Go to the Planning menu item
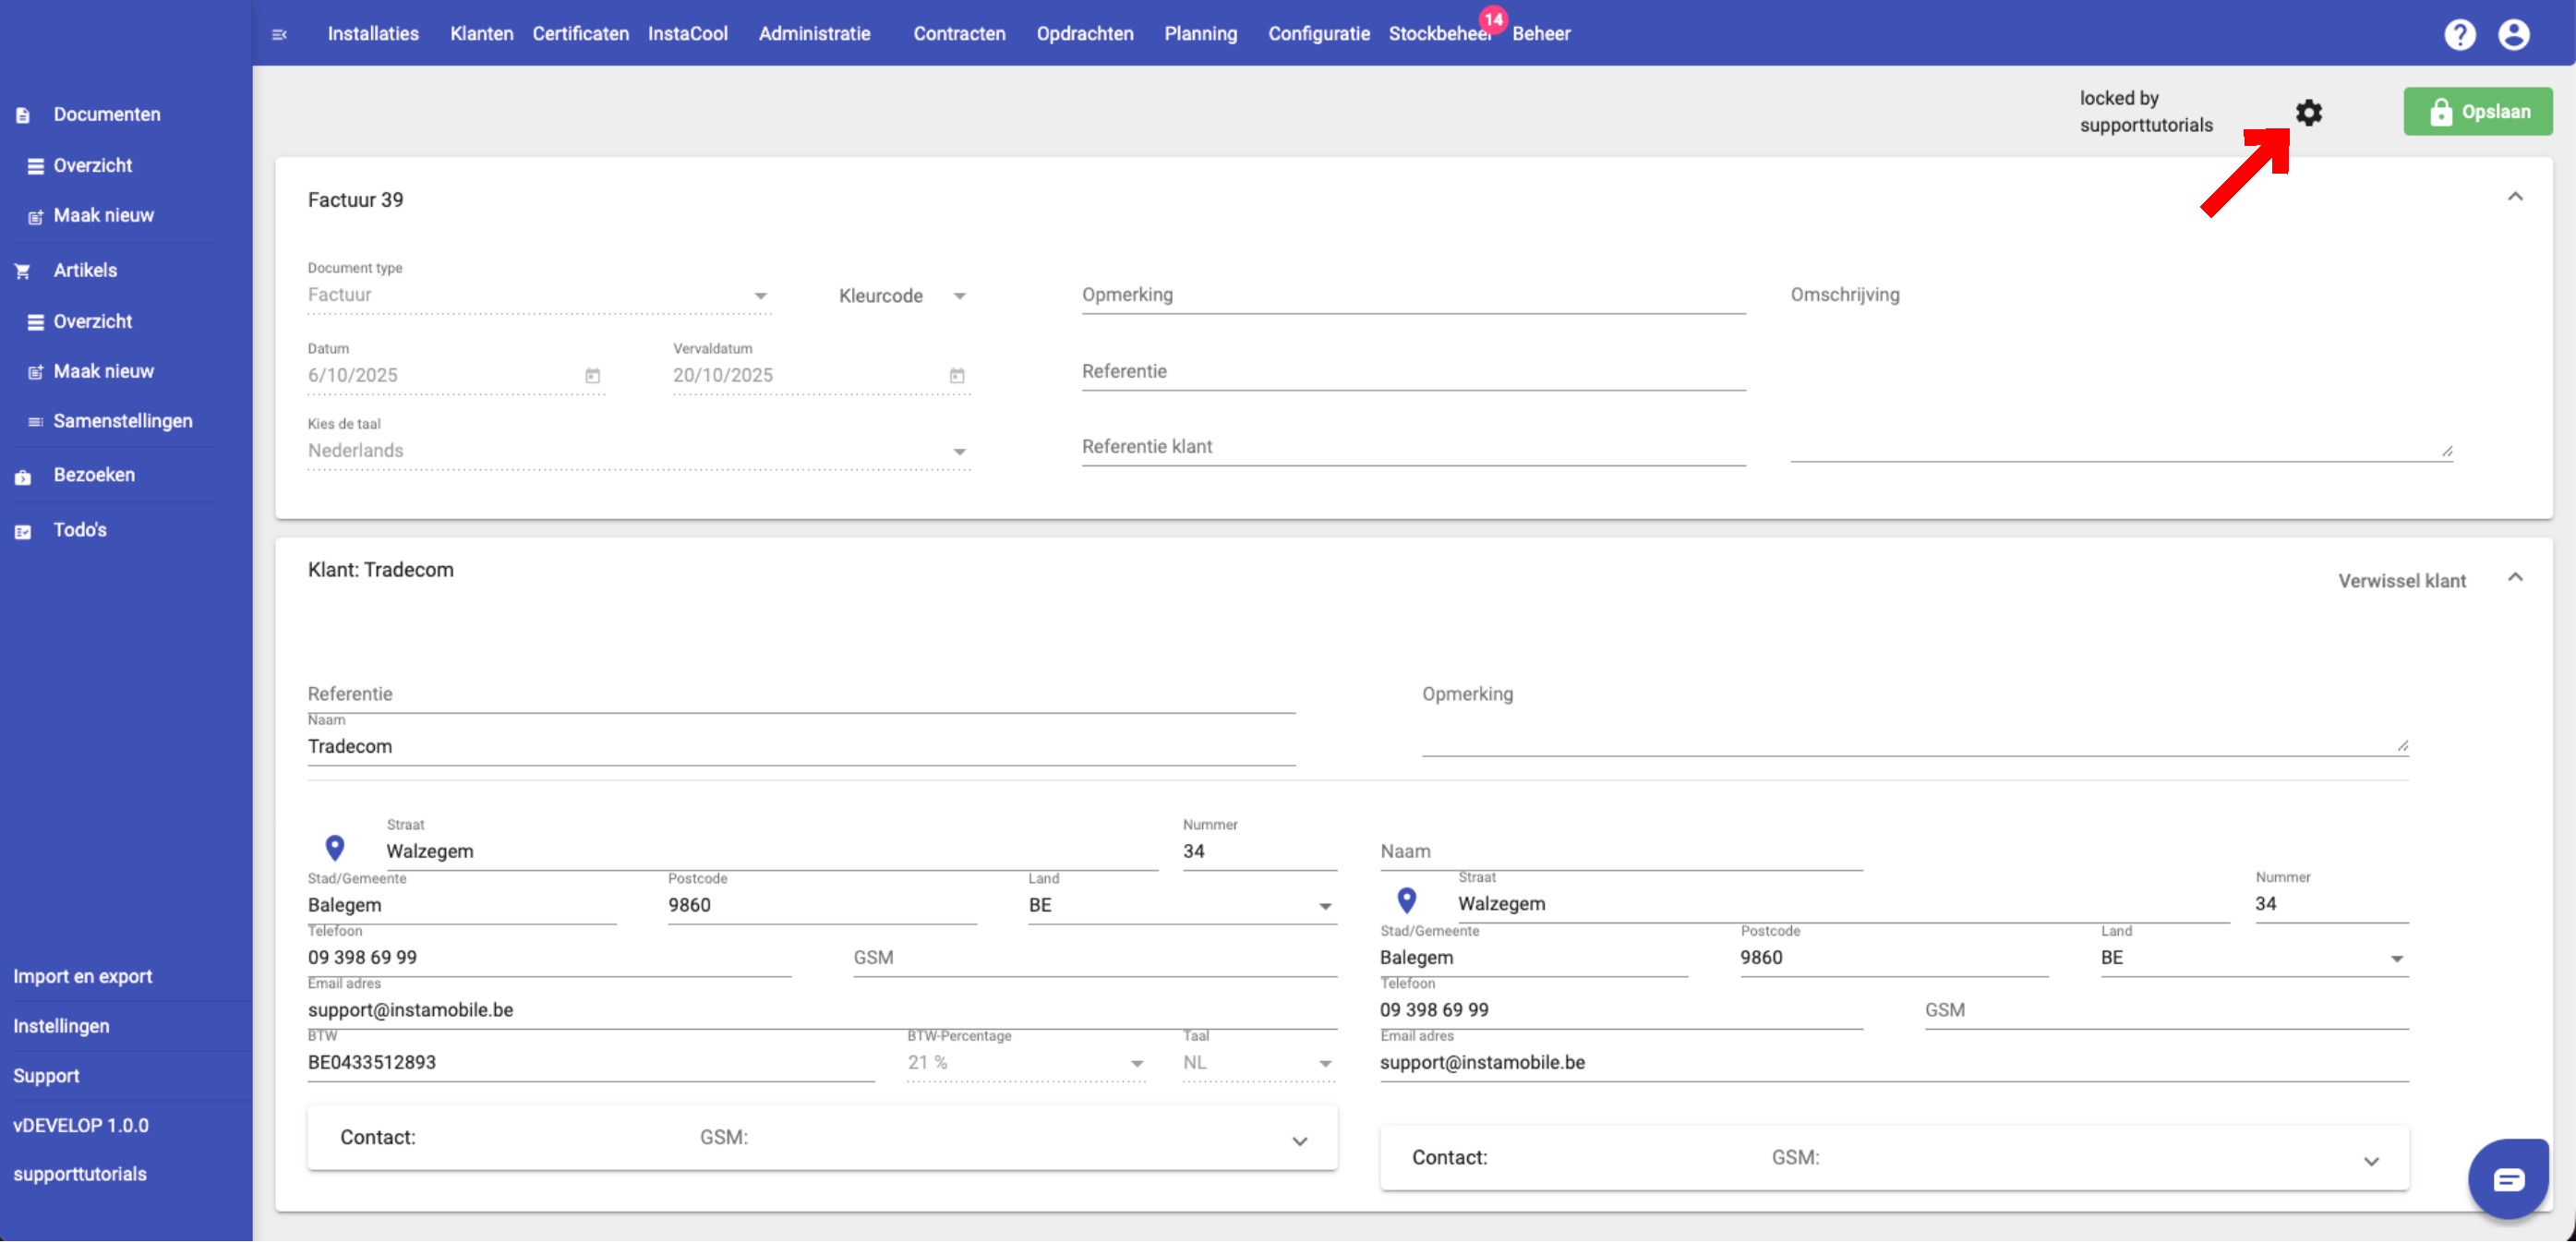The height and width of the screenshot is (1243, 2576). [1200, 34]
